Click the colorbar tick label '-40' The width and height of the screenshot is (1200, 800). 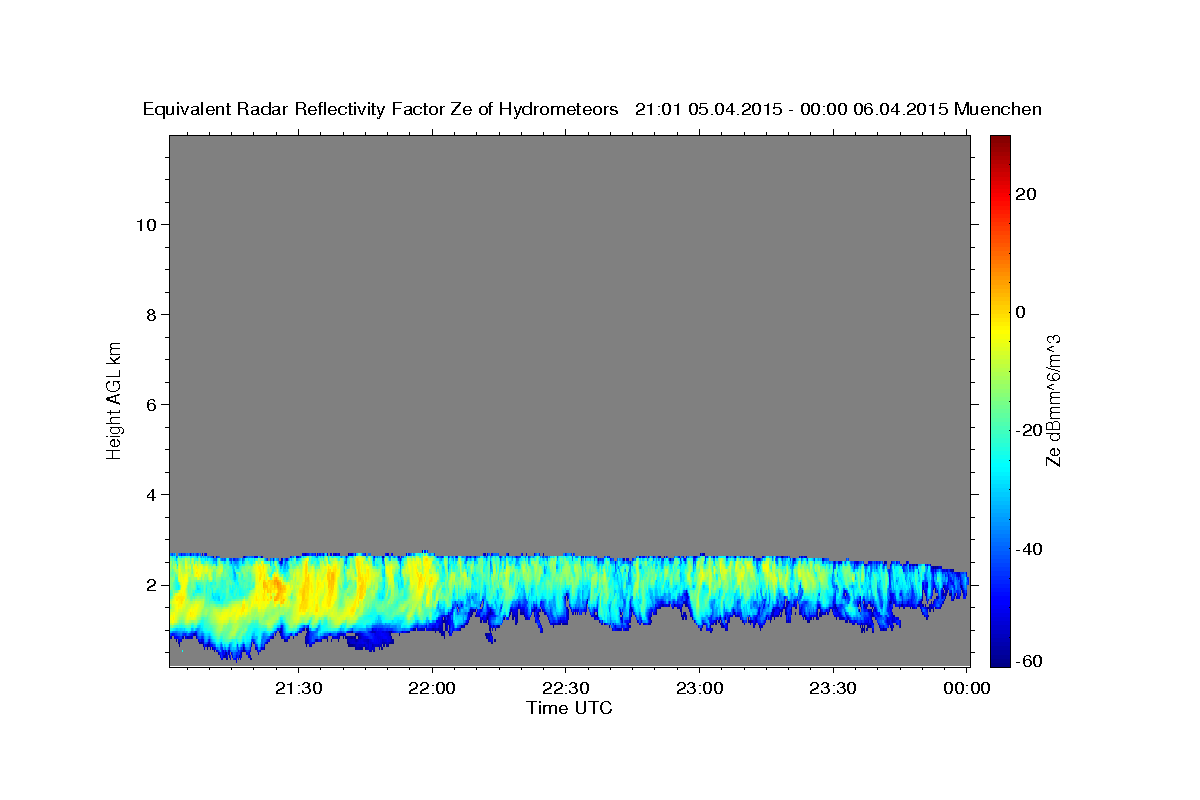1027,549
